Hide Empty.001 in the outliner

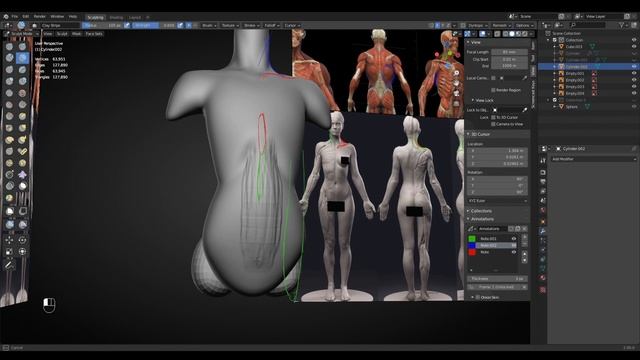(634, 73)
